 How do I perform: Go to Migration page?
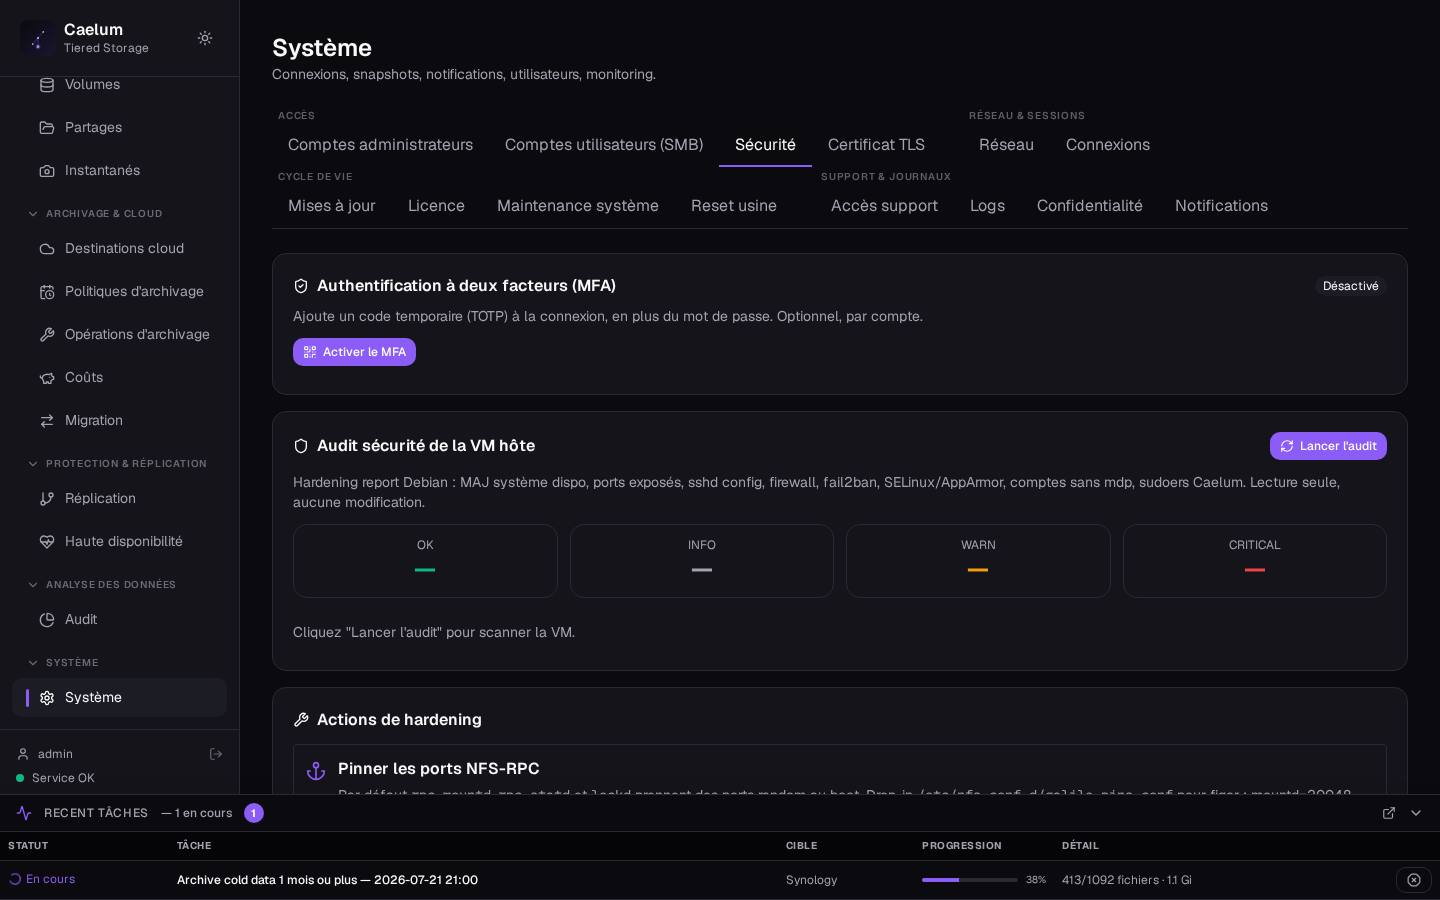click(119, 421)
